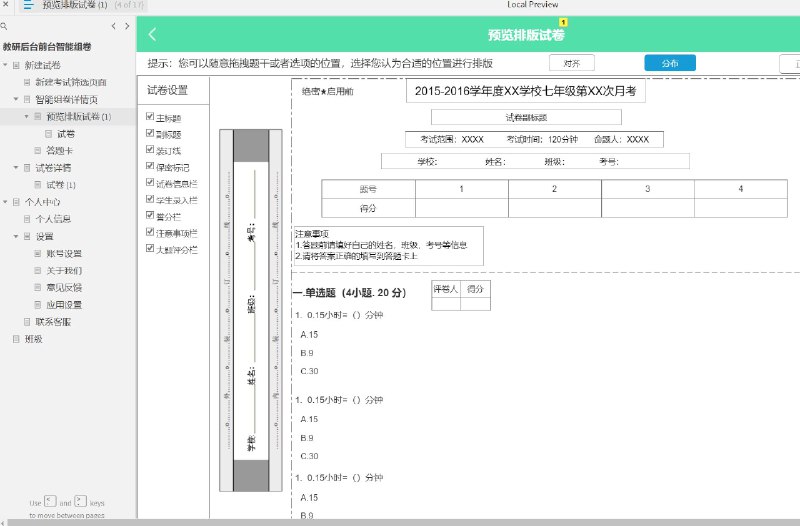The width and height of the screenshot is (800, 526).
Task: Click the 姓名: label in the student info row
Action: (x=495, y=162)
